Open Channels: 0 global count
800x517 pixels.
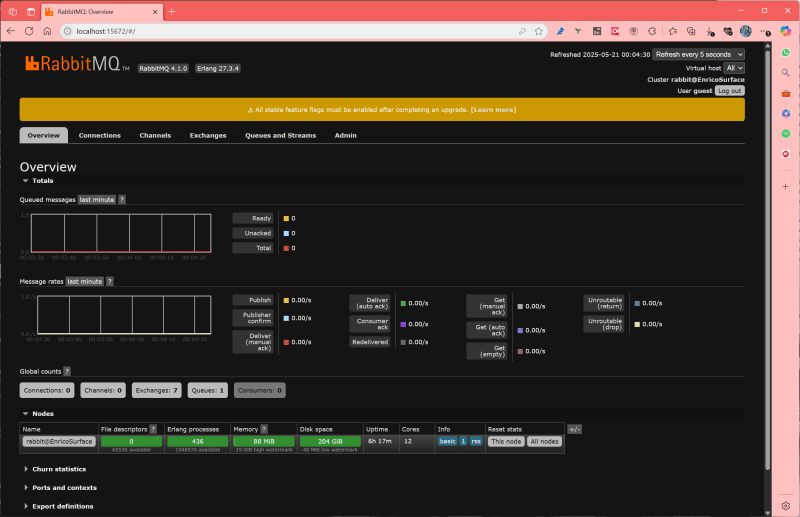pos(103,390)
